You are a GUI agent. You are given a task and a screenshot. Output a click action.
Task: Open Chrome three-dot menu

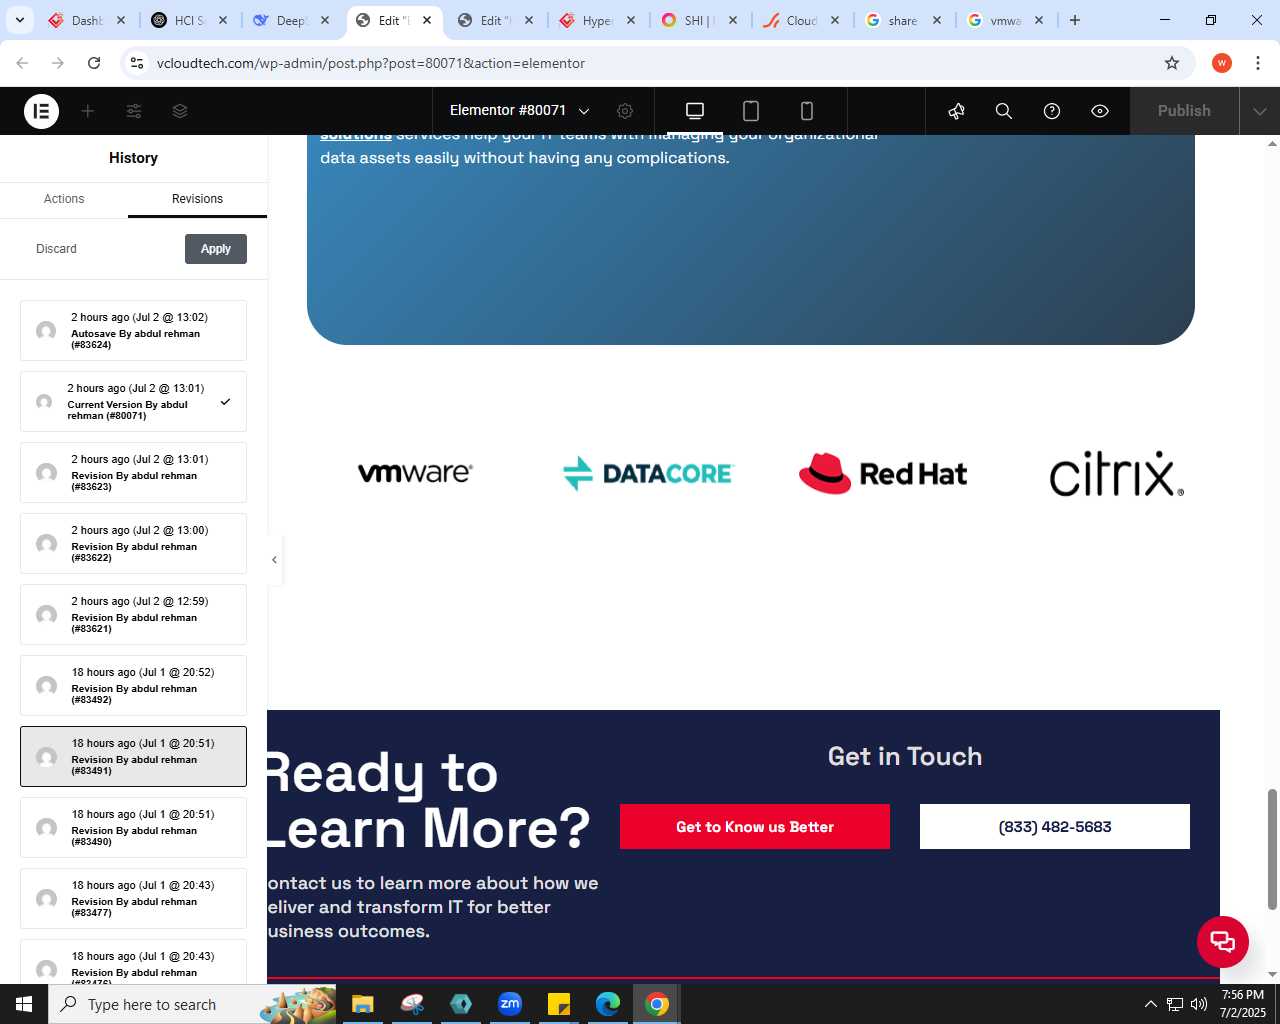(1258, 63)
